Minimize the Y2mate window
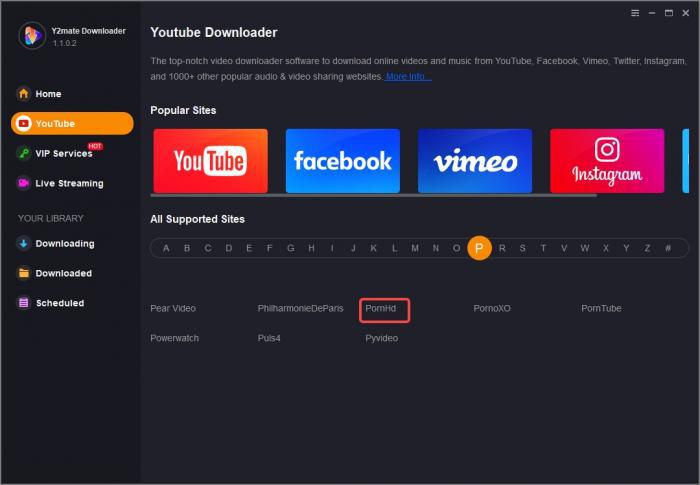 (652, 13)
